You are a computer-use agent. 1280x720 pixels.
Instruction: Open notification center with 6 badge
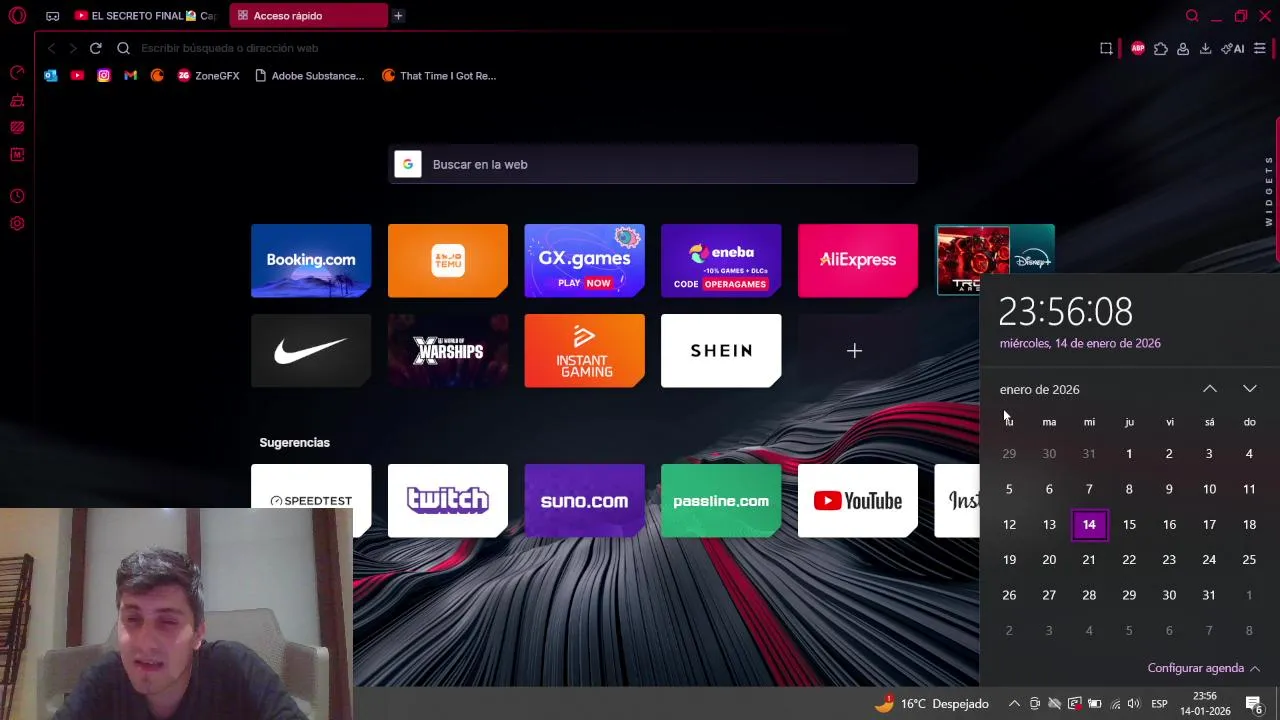1254,704
